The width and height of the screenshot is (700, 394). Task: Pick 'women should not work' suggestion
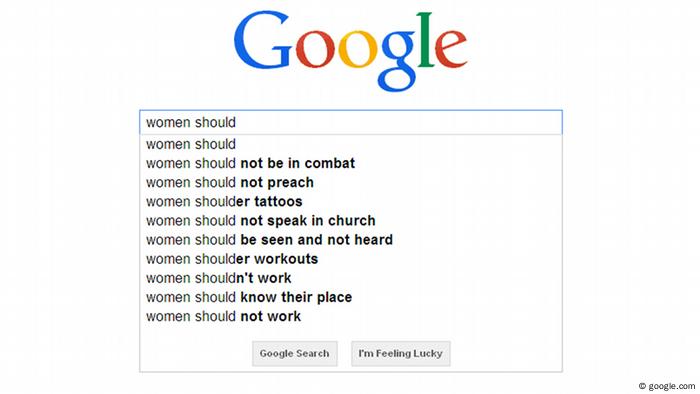click(351, 317)
